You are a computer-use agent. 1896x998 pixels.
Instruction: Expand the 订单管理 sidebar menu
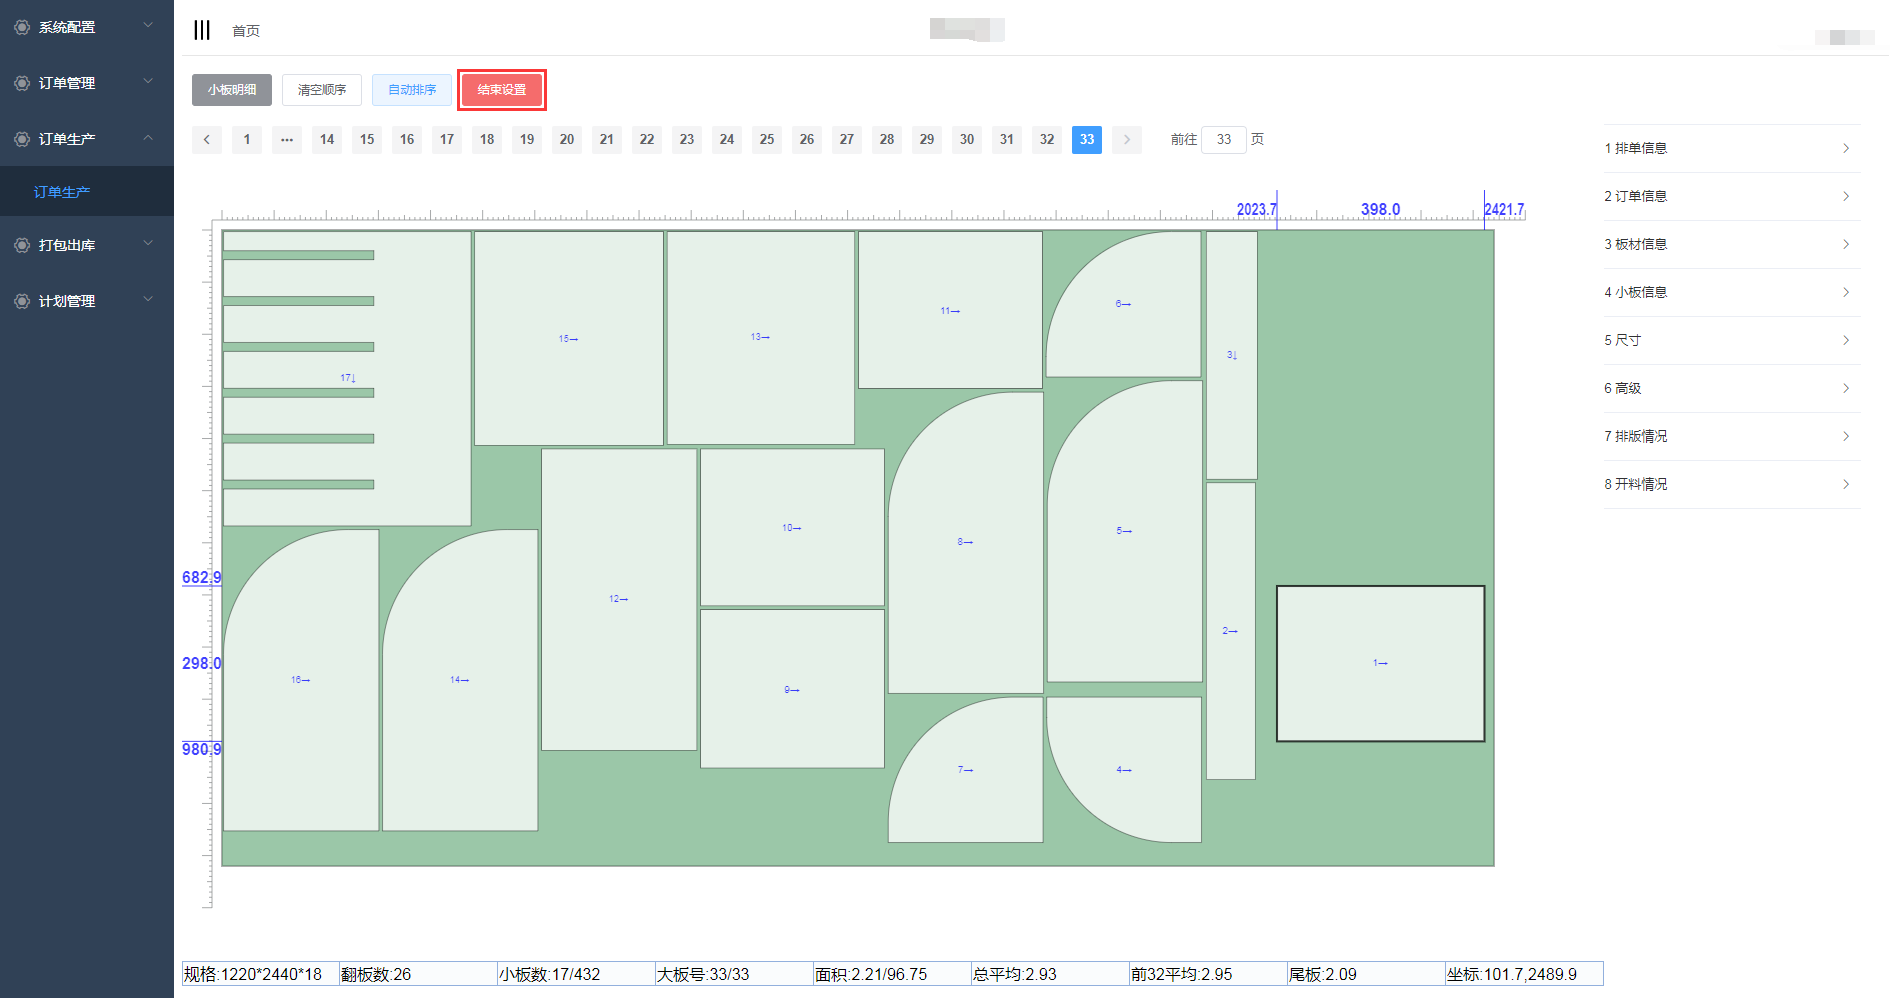(x=87, y=83)
